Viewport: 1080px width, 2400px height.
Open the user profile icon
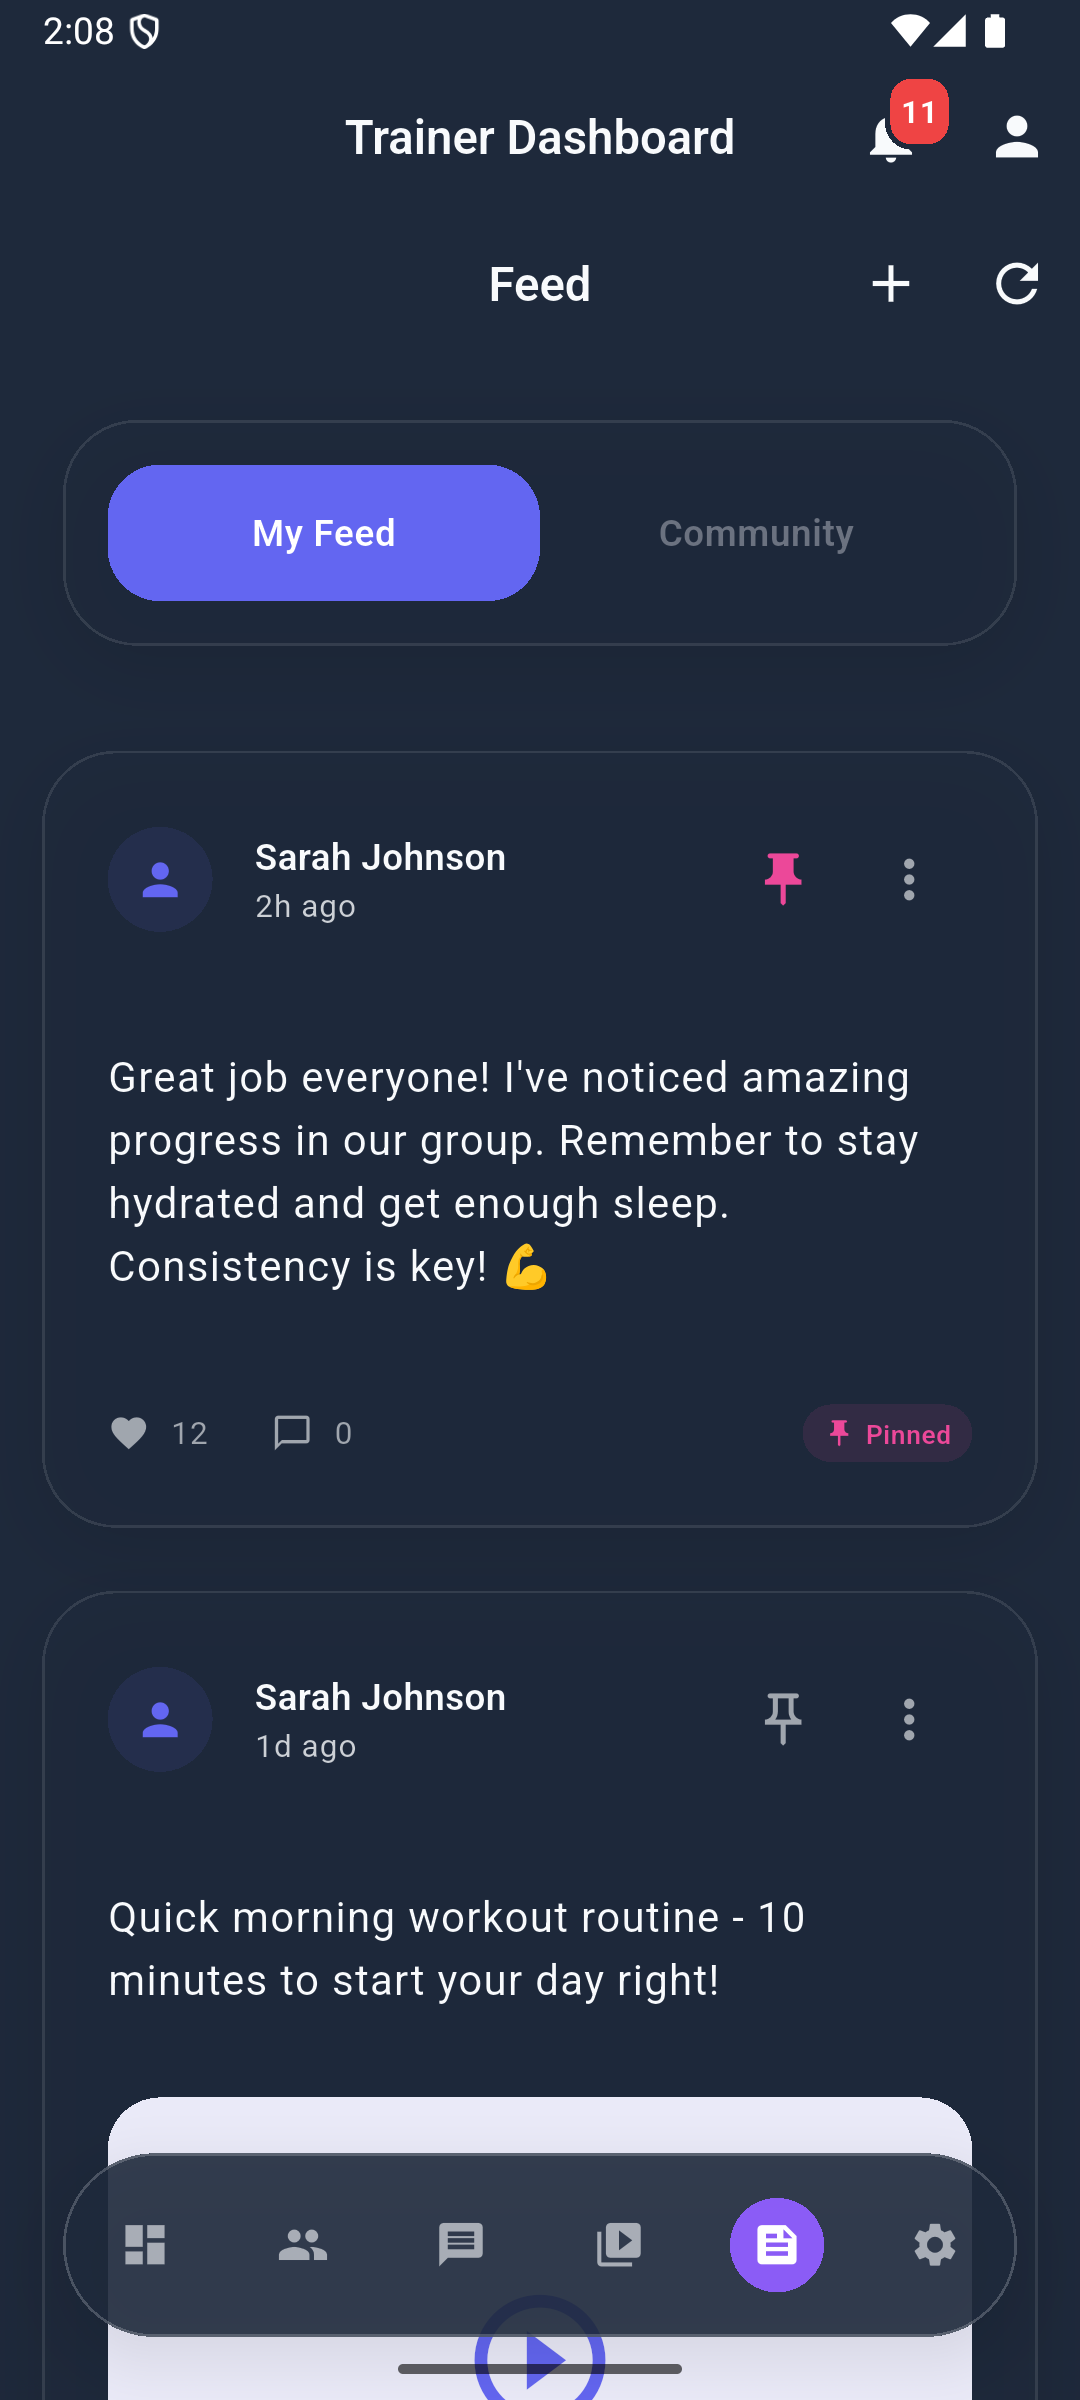pyautogui.click(x=1016, y=137)
